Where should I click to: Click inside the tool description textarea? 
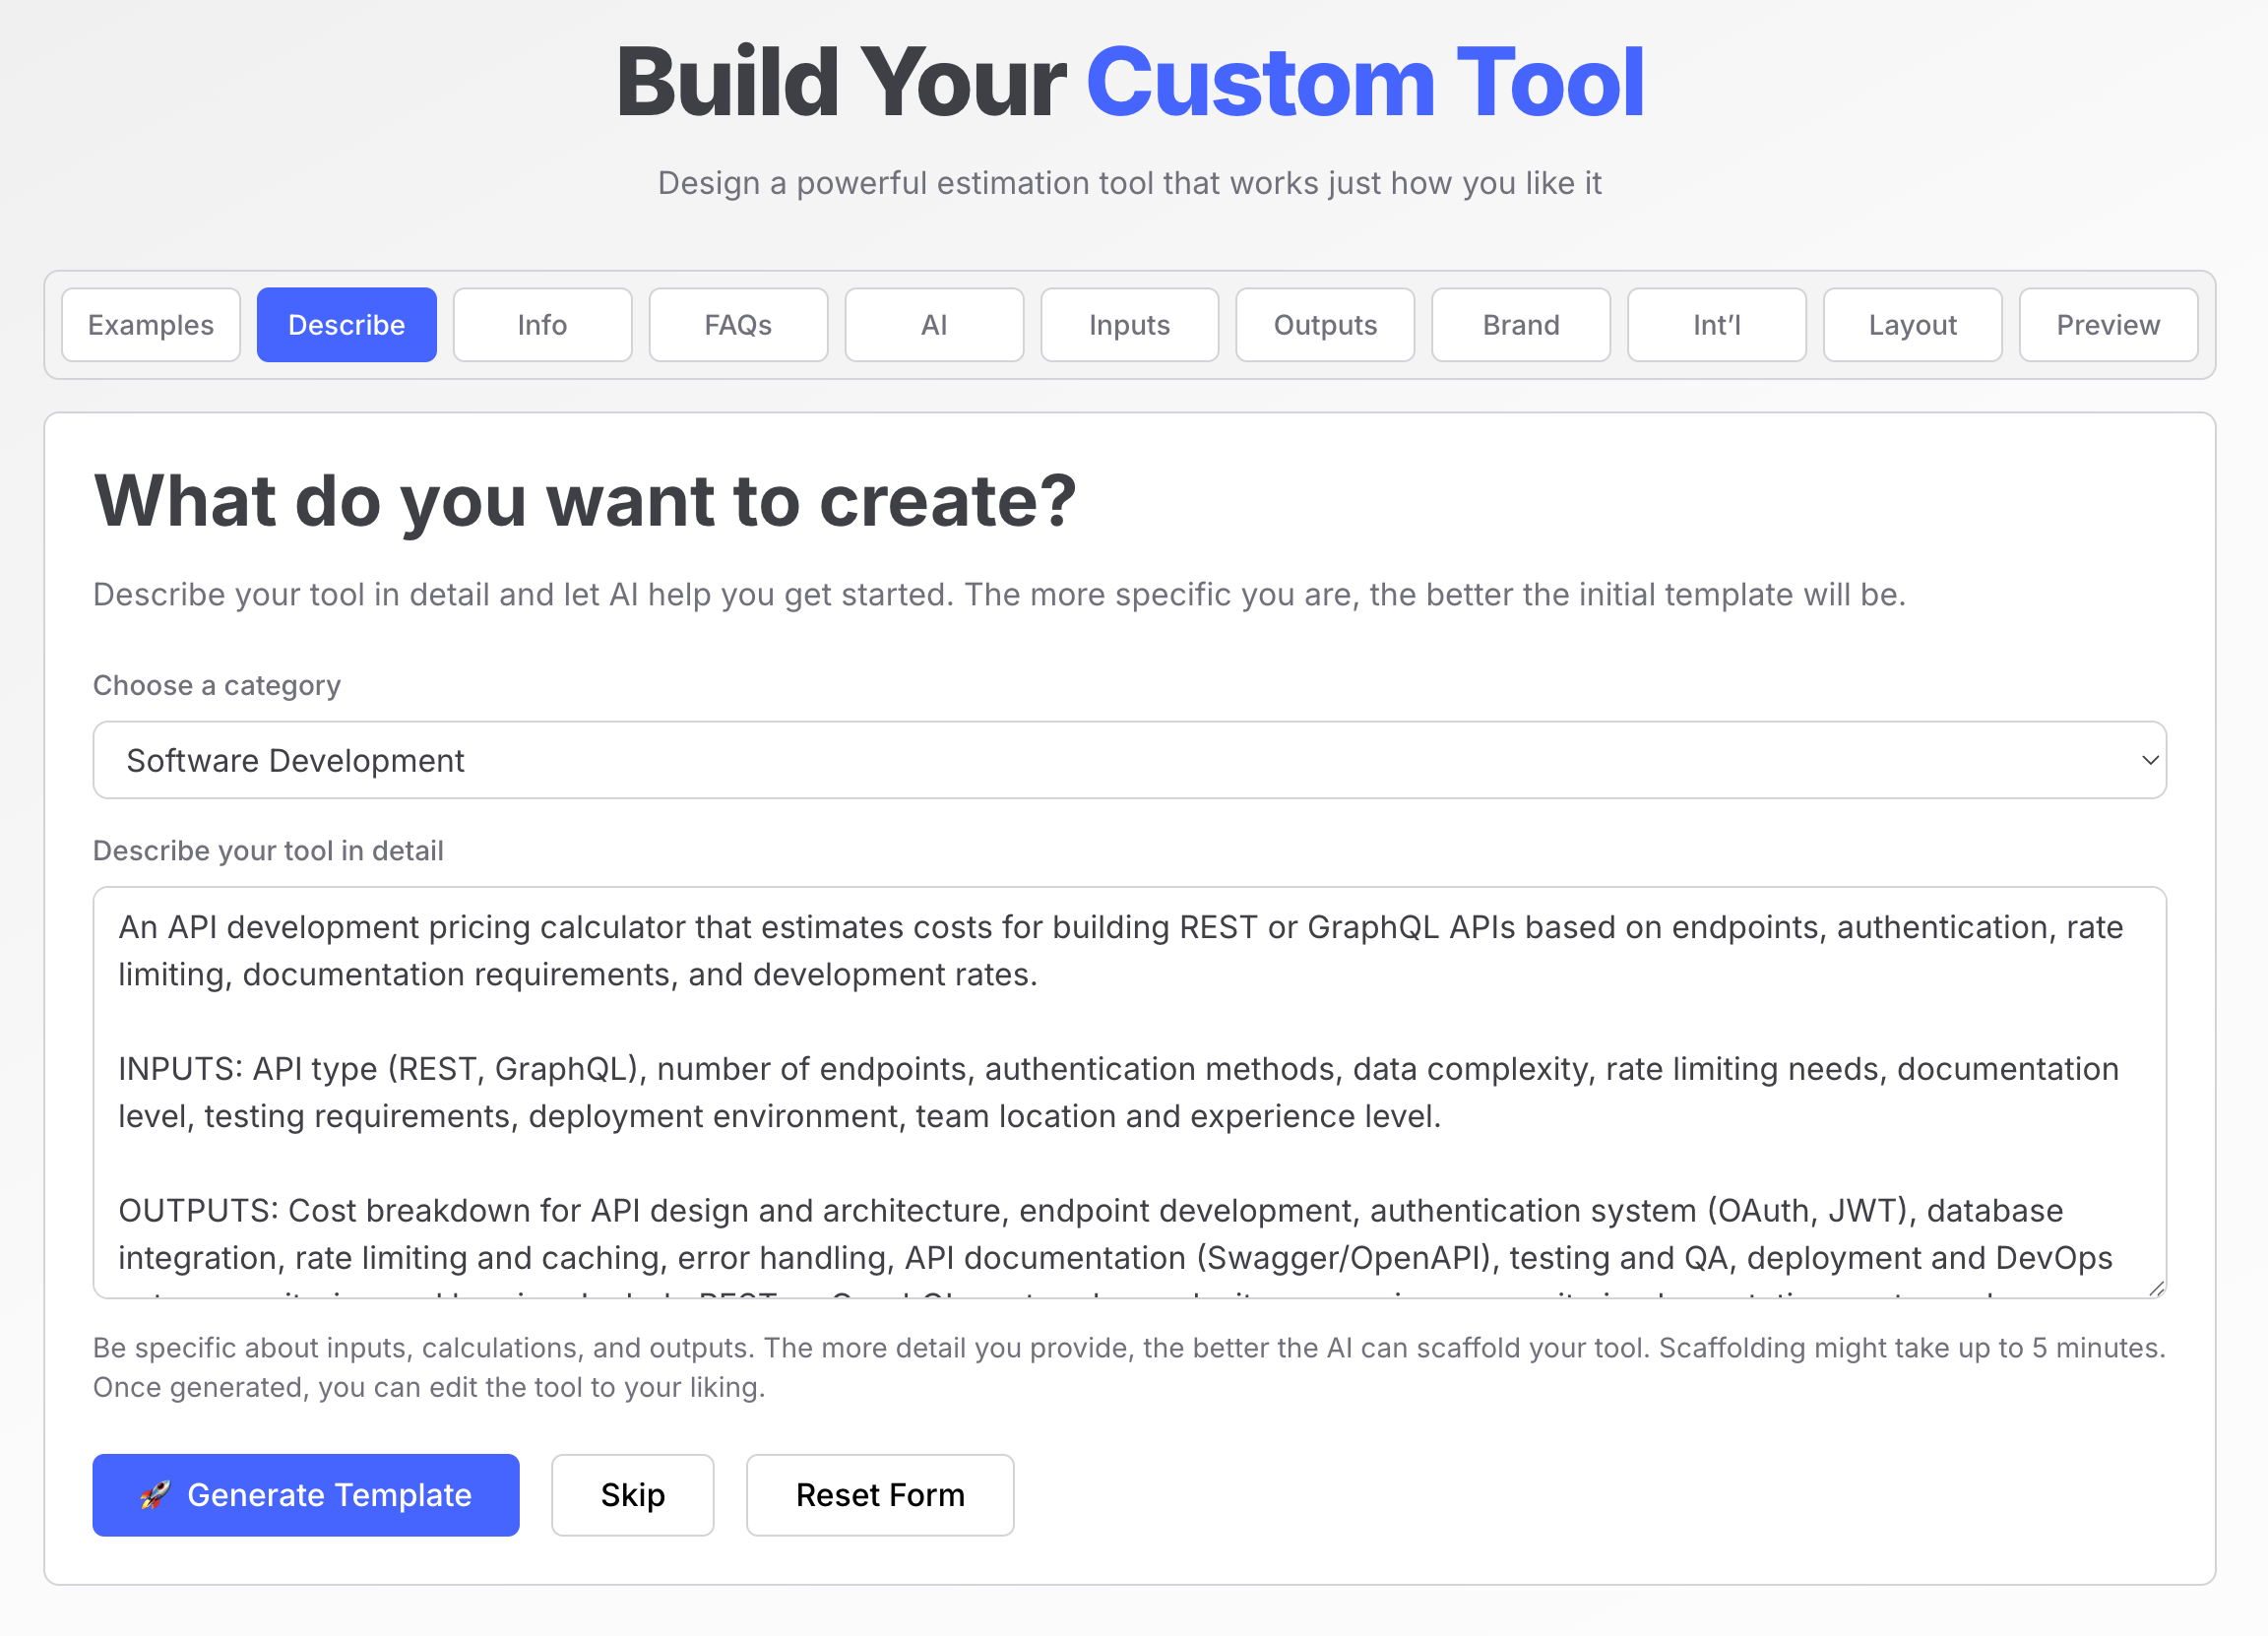(1128, 1090)
